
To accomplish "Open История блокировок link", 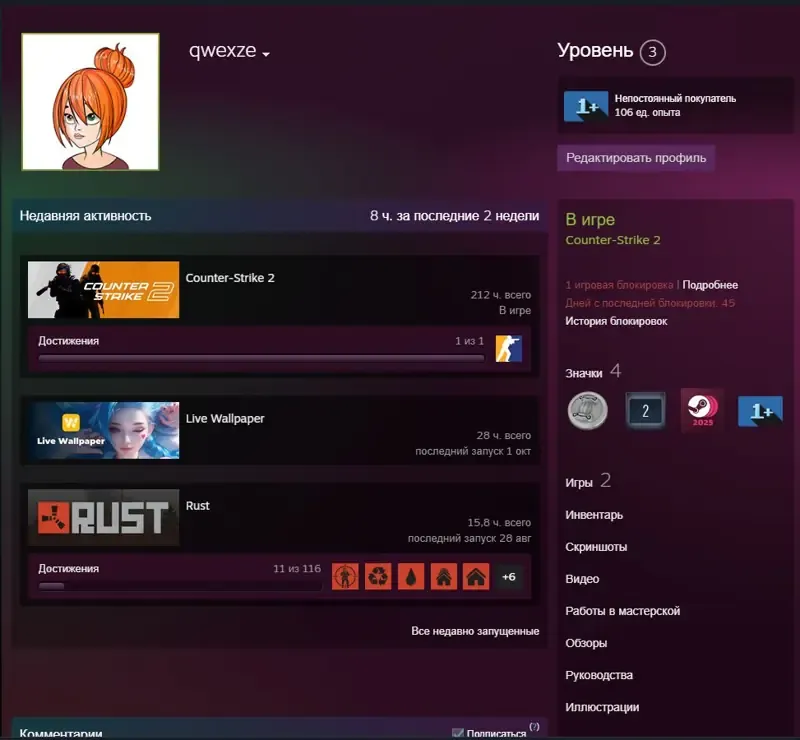I will [616, 321].
